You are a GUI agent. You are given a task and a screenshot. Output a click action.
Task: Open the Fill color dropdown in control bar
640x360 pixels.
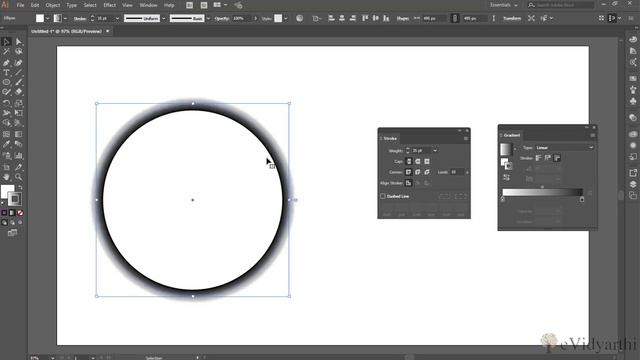point(47,18)
